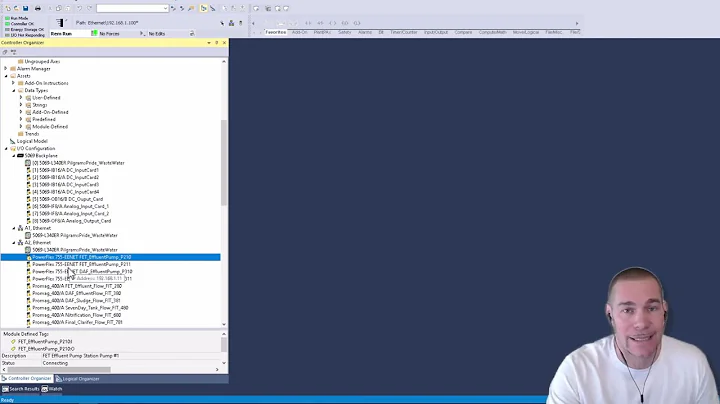Click the controller mode switch icon beside Path
Screen dimensions: 720x404
click(x=60, y=22)
